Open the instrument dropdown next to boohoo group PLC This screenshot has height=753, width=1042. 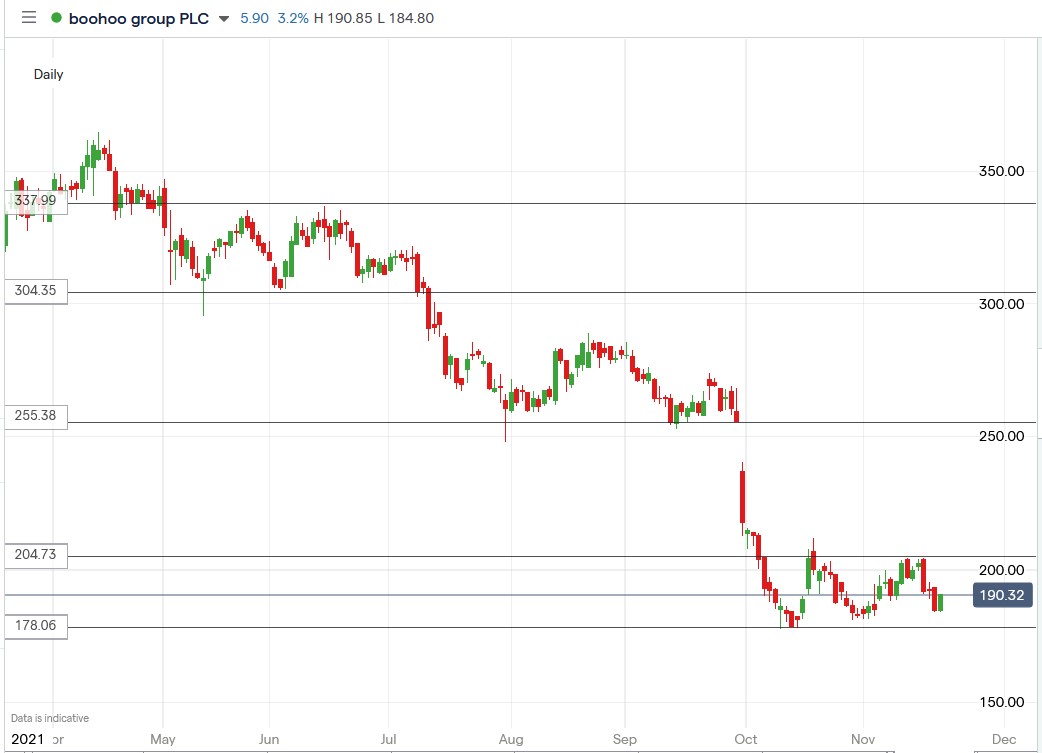point(222,17)
